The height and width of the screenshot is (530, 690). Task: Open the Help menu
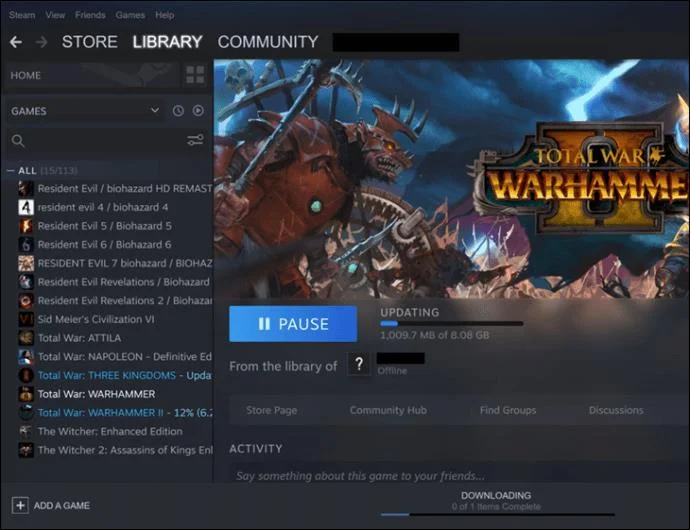tap(165, 15)
